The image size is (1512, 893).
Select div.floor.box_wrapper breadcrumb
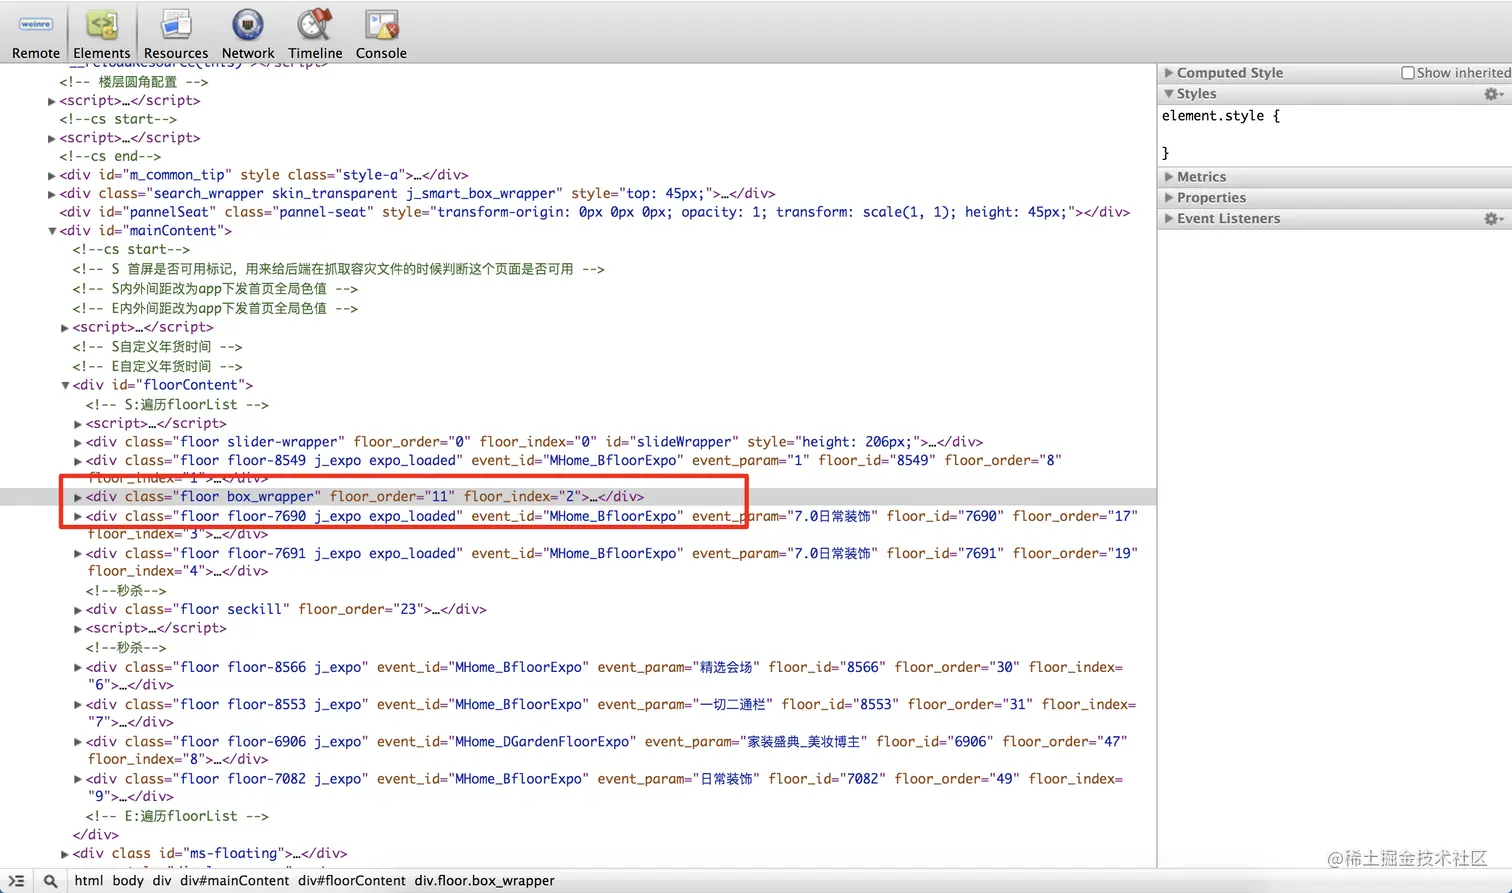click(x=484, y=881)
